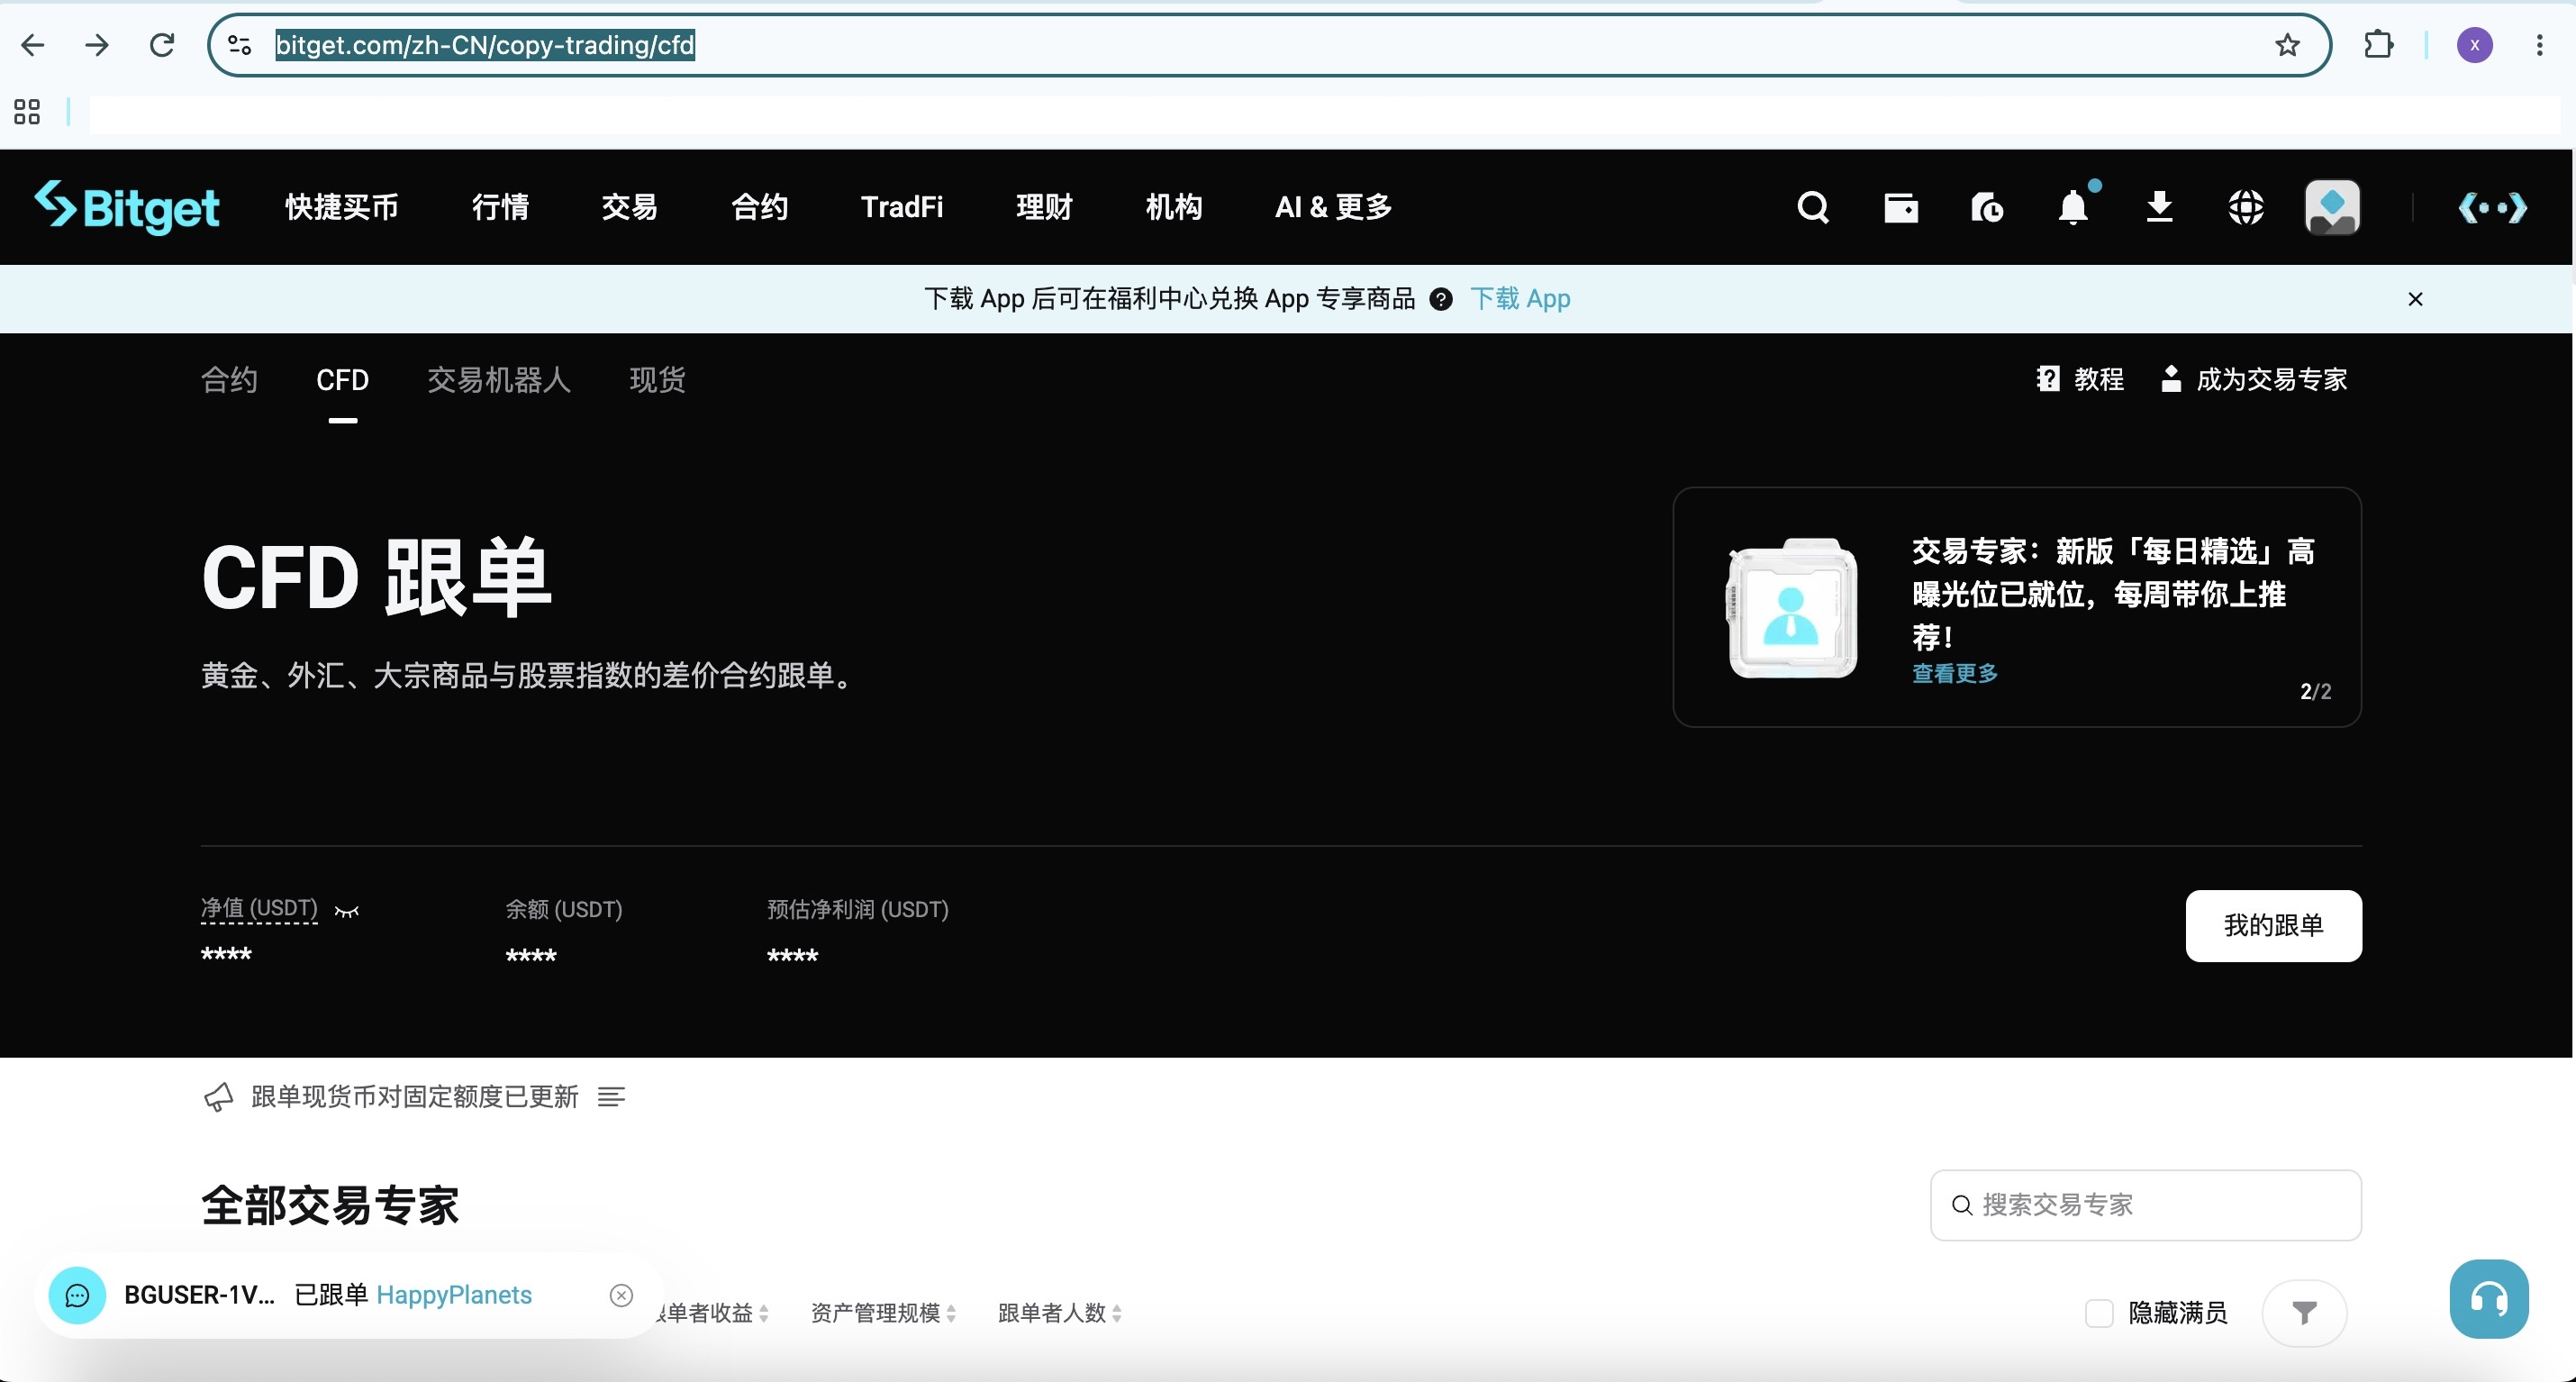The height and width of the screenshot is (1382, 2576).
Task: Sort by 跟单者收益 column
Action: pyautogui.click(x=709, y=1313)
